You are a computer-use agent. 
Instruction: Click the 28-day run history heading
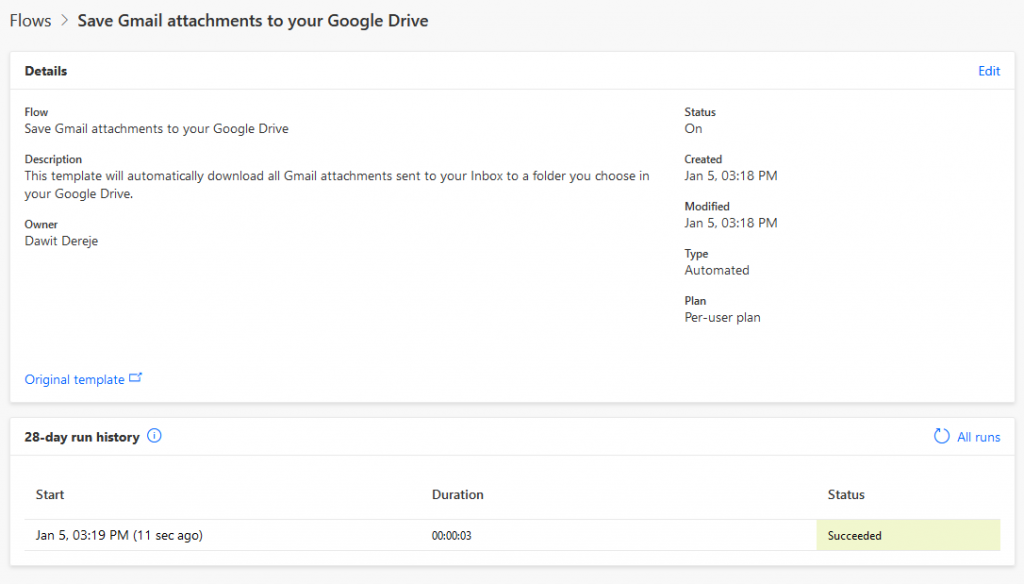coord(82,437)
